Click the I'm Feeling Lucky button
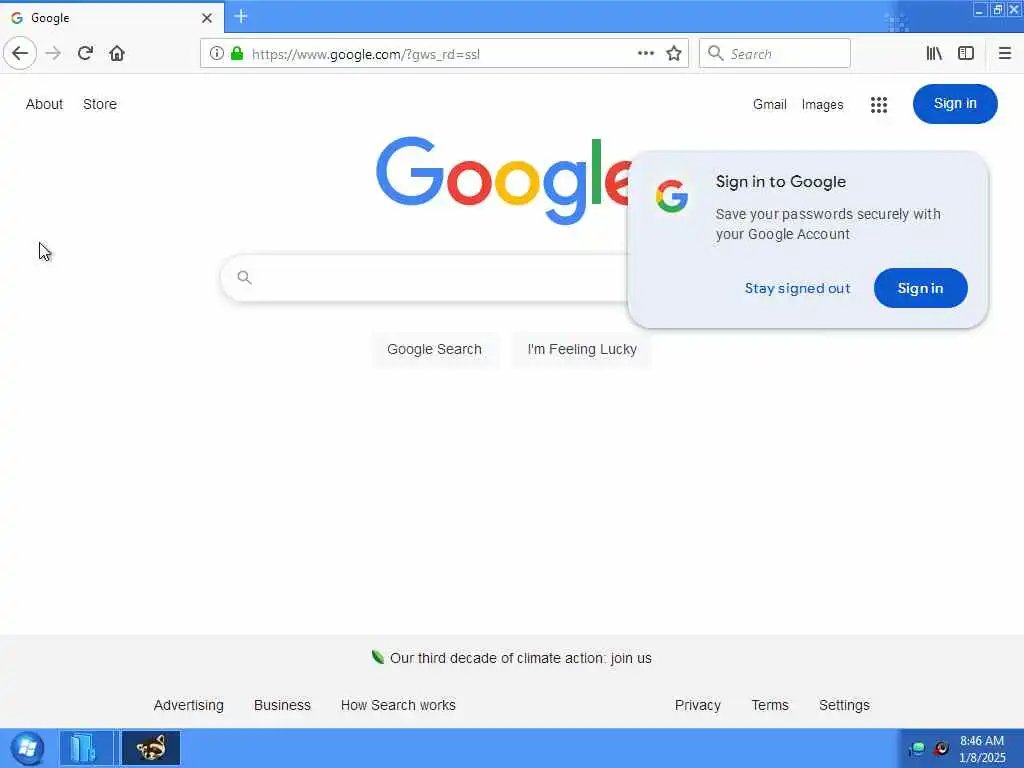The image size is (1024, 768). 582,349
